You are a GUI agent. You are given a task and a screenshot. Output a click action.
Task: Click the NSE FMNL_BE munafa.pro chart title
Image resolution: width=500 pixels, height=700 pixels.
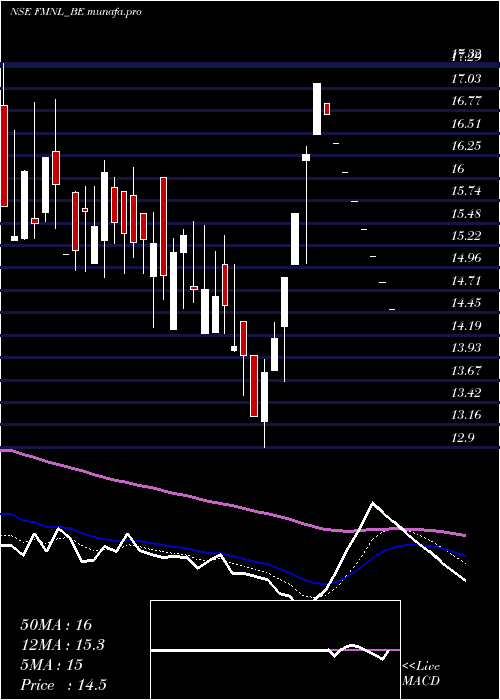76,12
